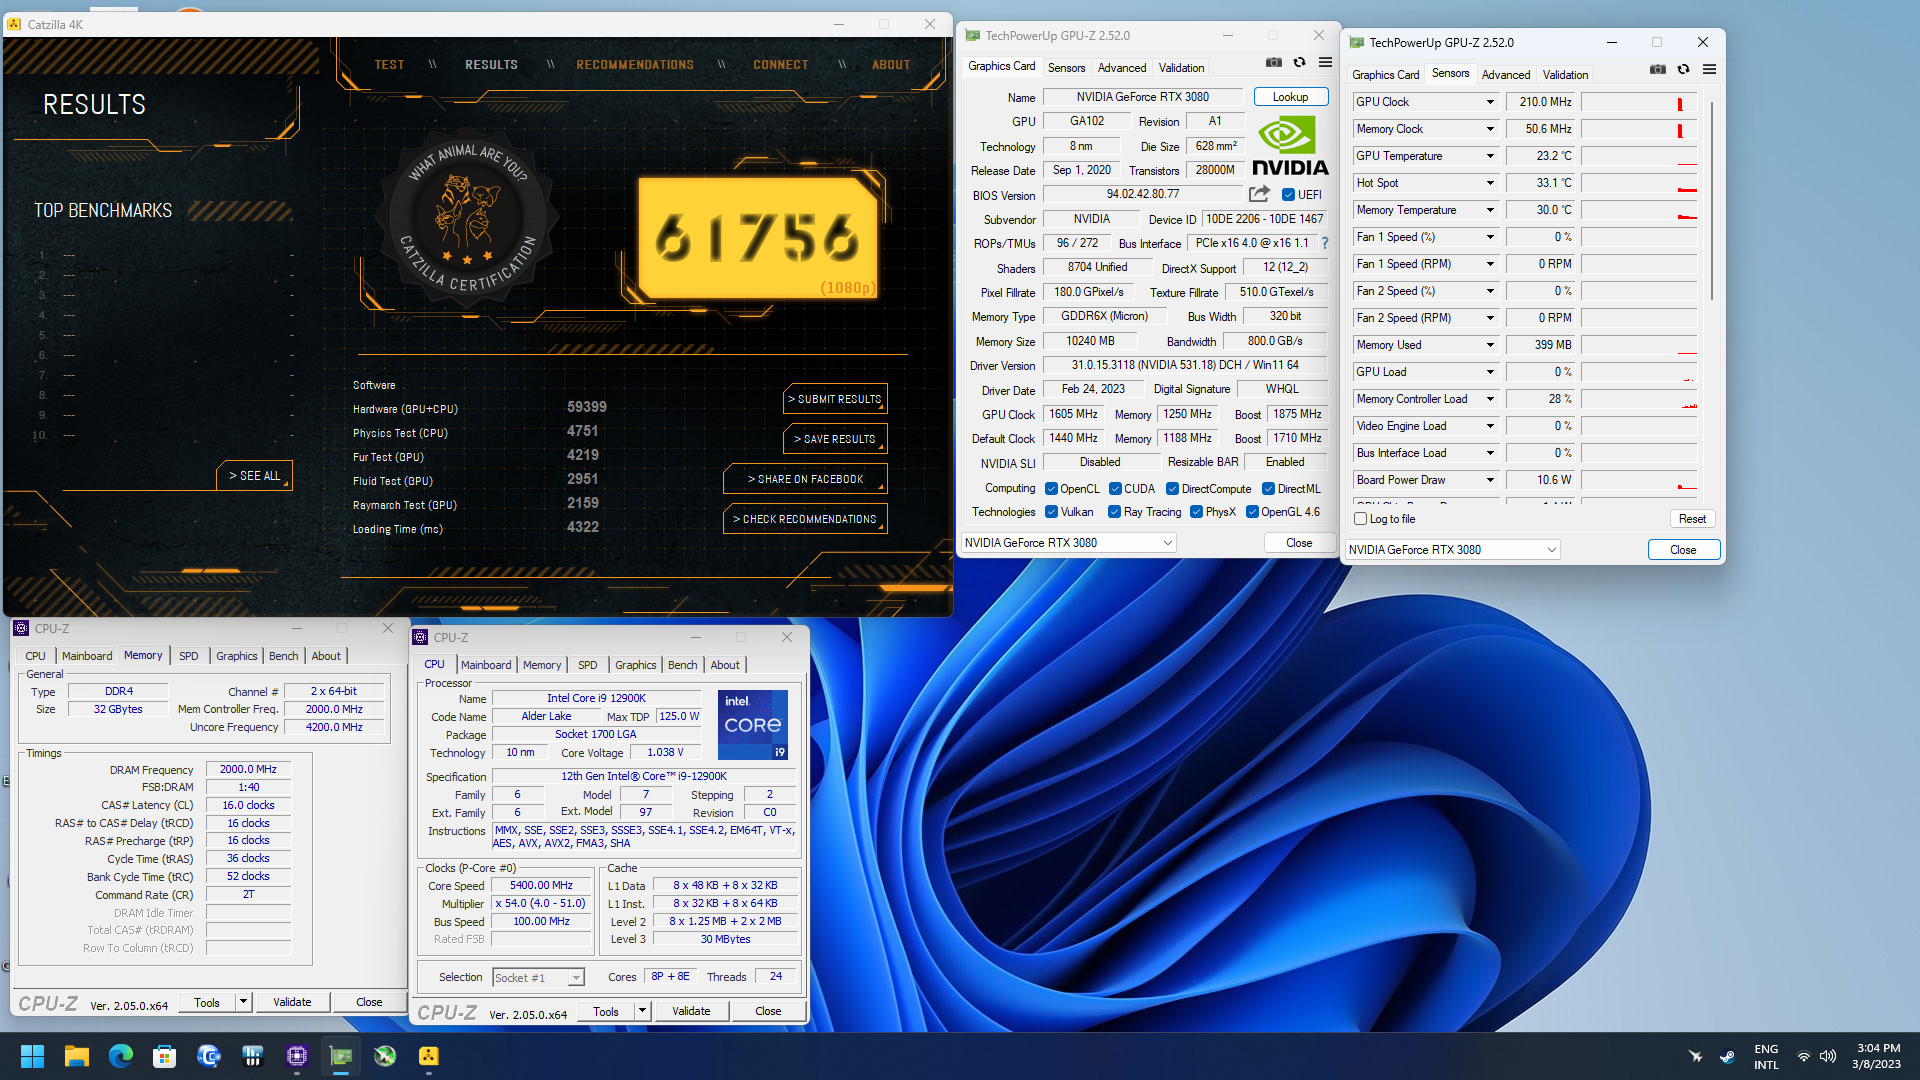Viewport: 1920px width, 1080px height.
Task: Toggle the DirectCompute checkbox
Action: [x=1172, y=489]
